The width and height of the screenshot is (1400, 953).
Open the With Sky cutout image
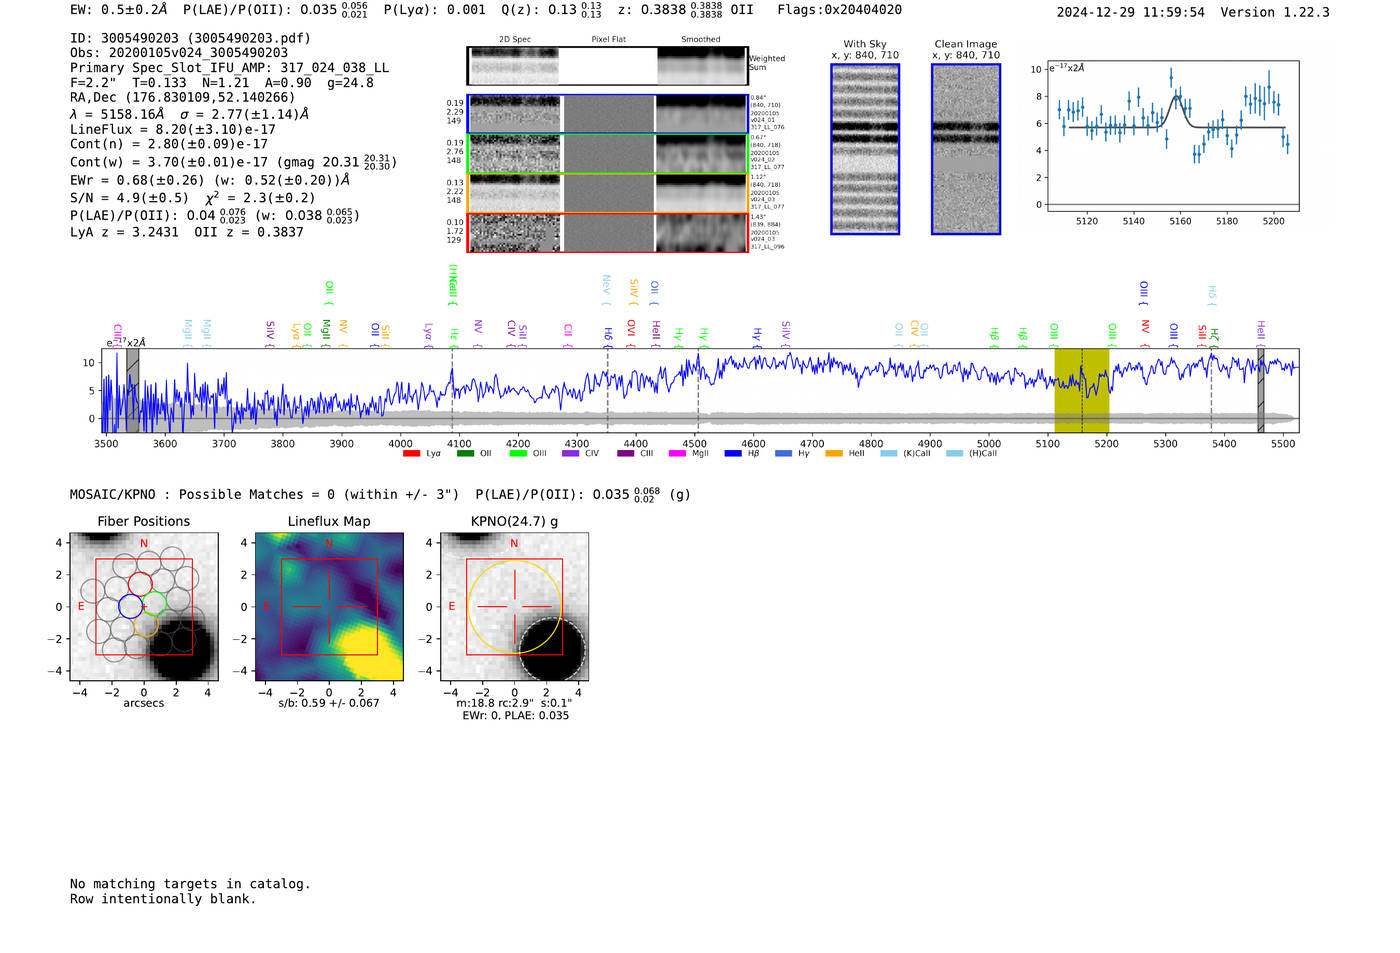865,149
